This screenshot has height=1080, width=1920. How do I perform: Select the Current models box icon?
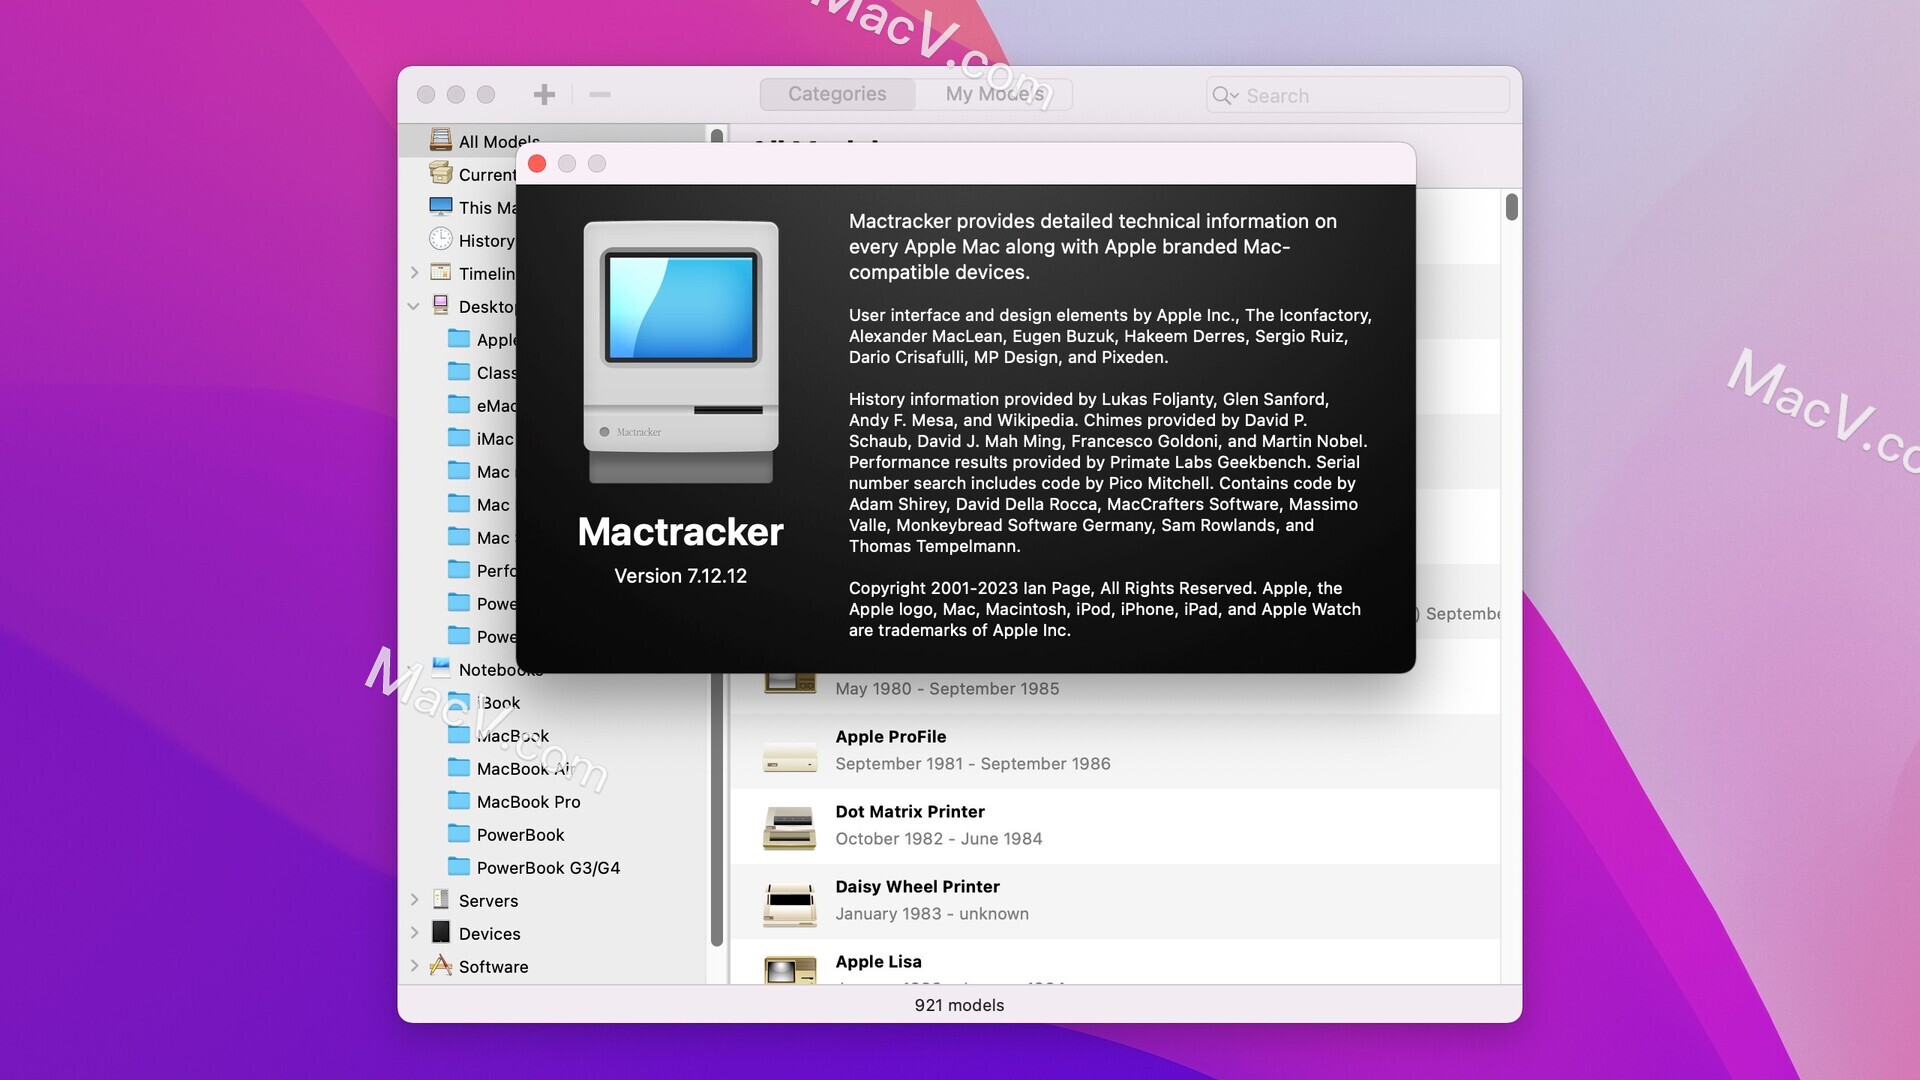click(441, 173)
